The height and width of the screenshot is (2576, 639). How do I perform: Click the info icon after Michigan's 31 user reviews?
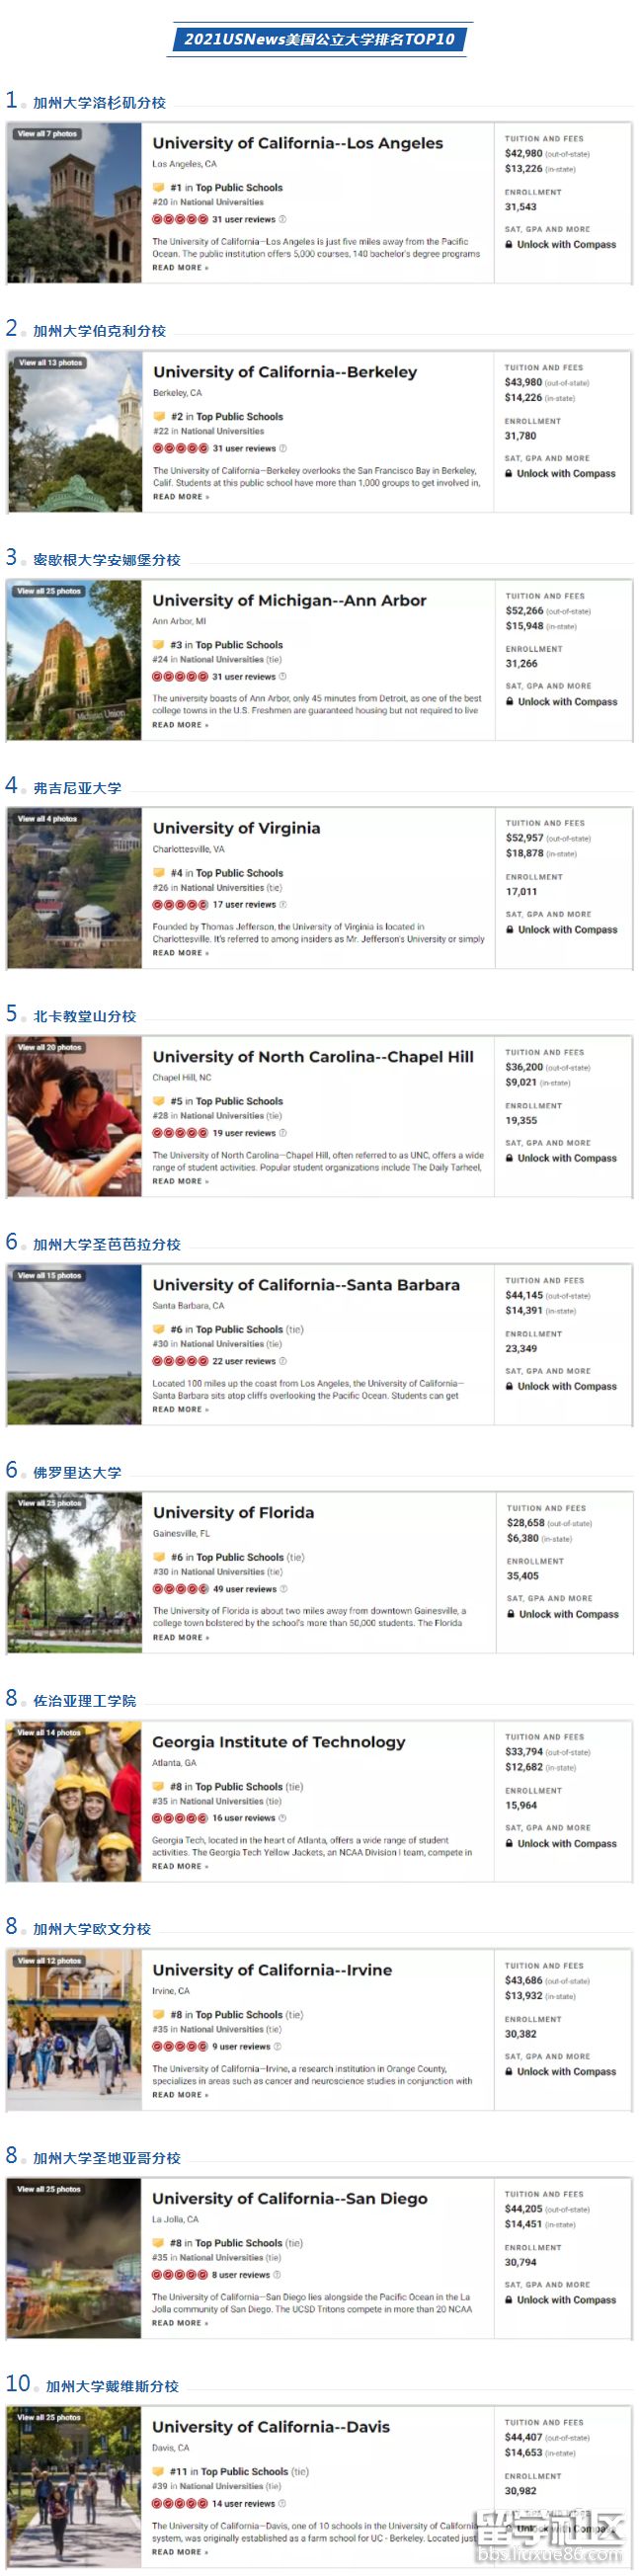coord(282,676)
